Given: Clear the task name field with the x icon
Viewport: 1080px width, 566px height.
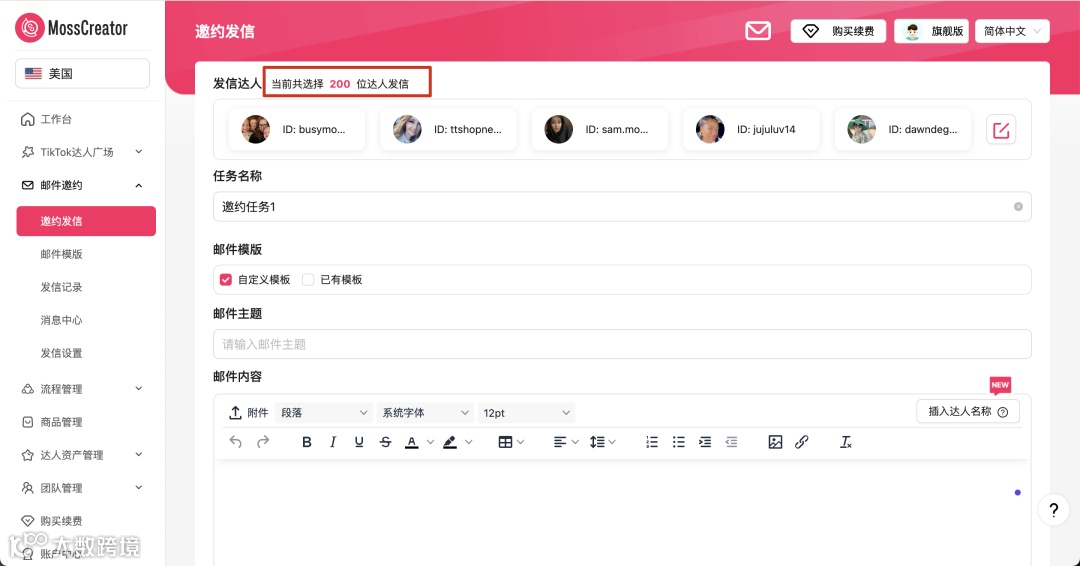Looking at the screenshot, I should pos(1018,207).
